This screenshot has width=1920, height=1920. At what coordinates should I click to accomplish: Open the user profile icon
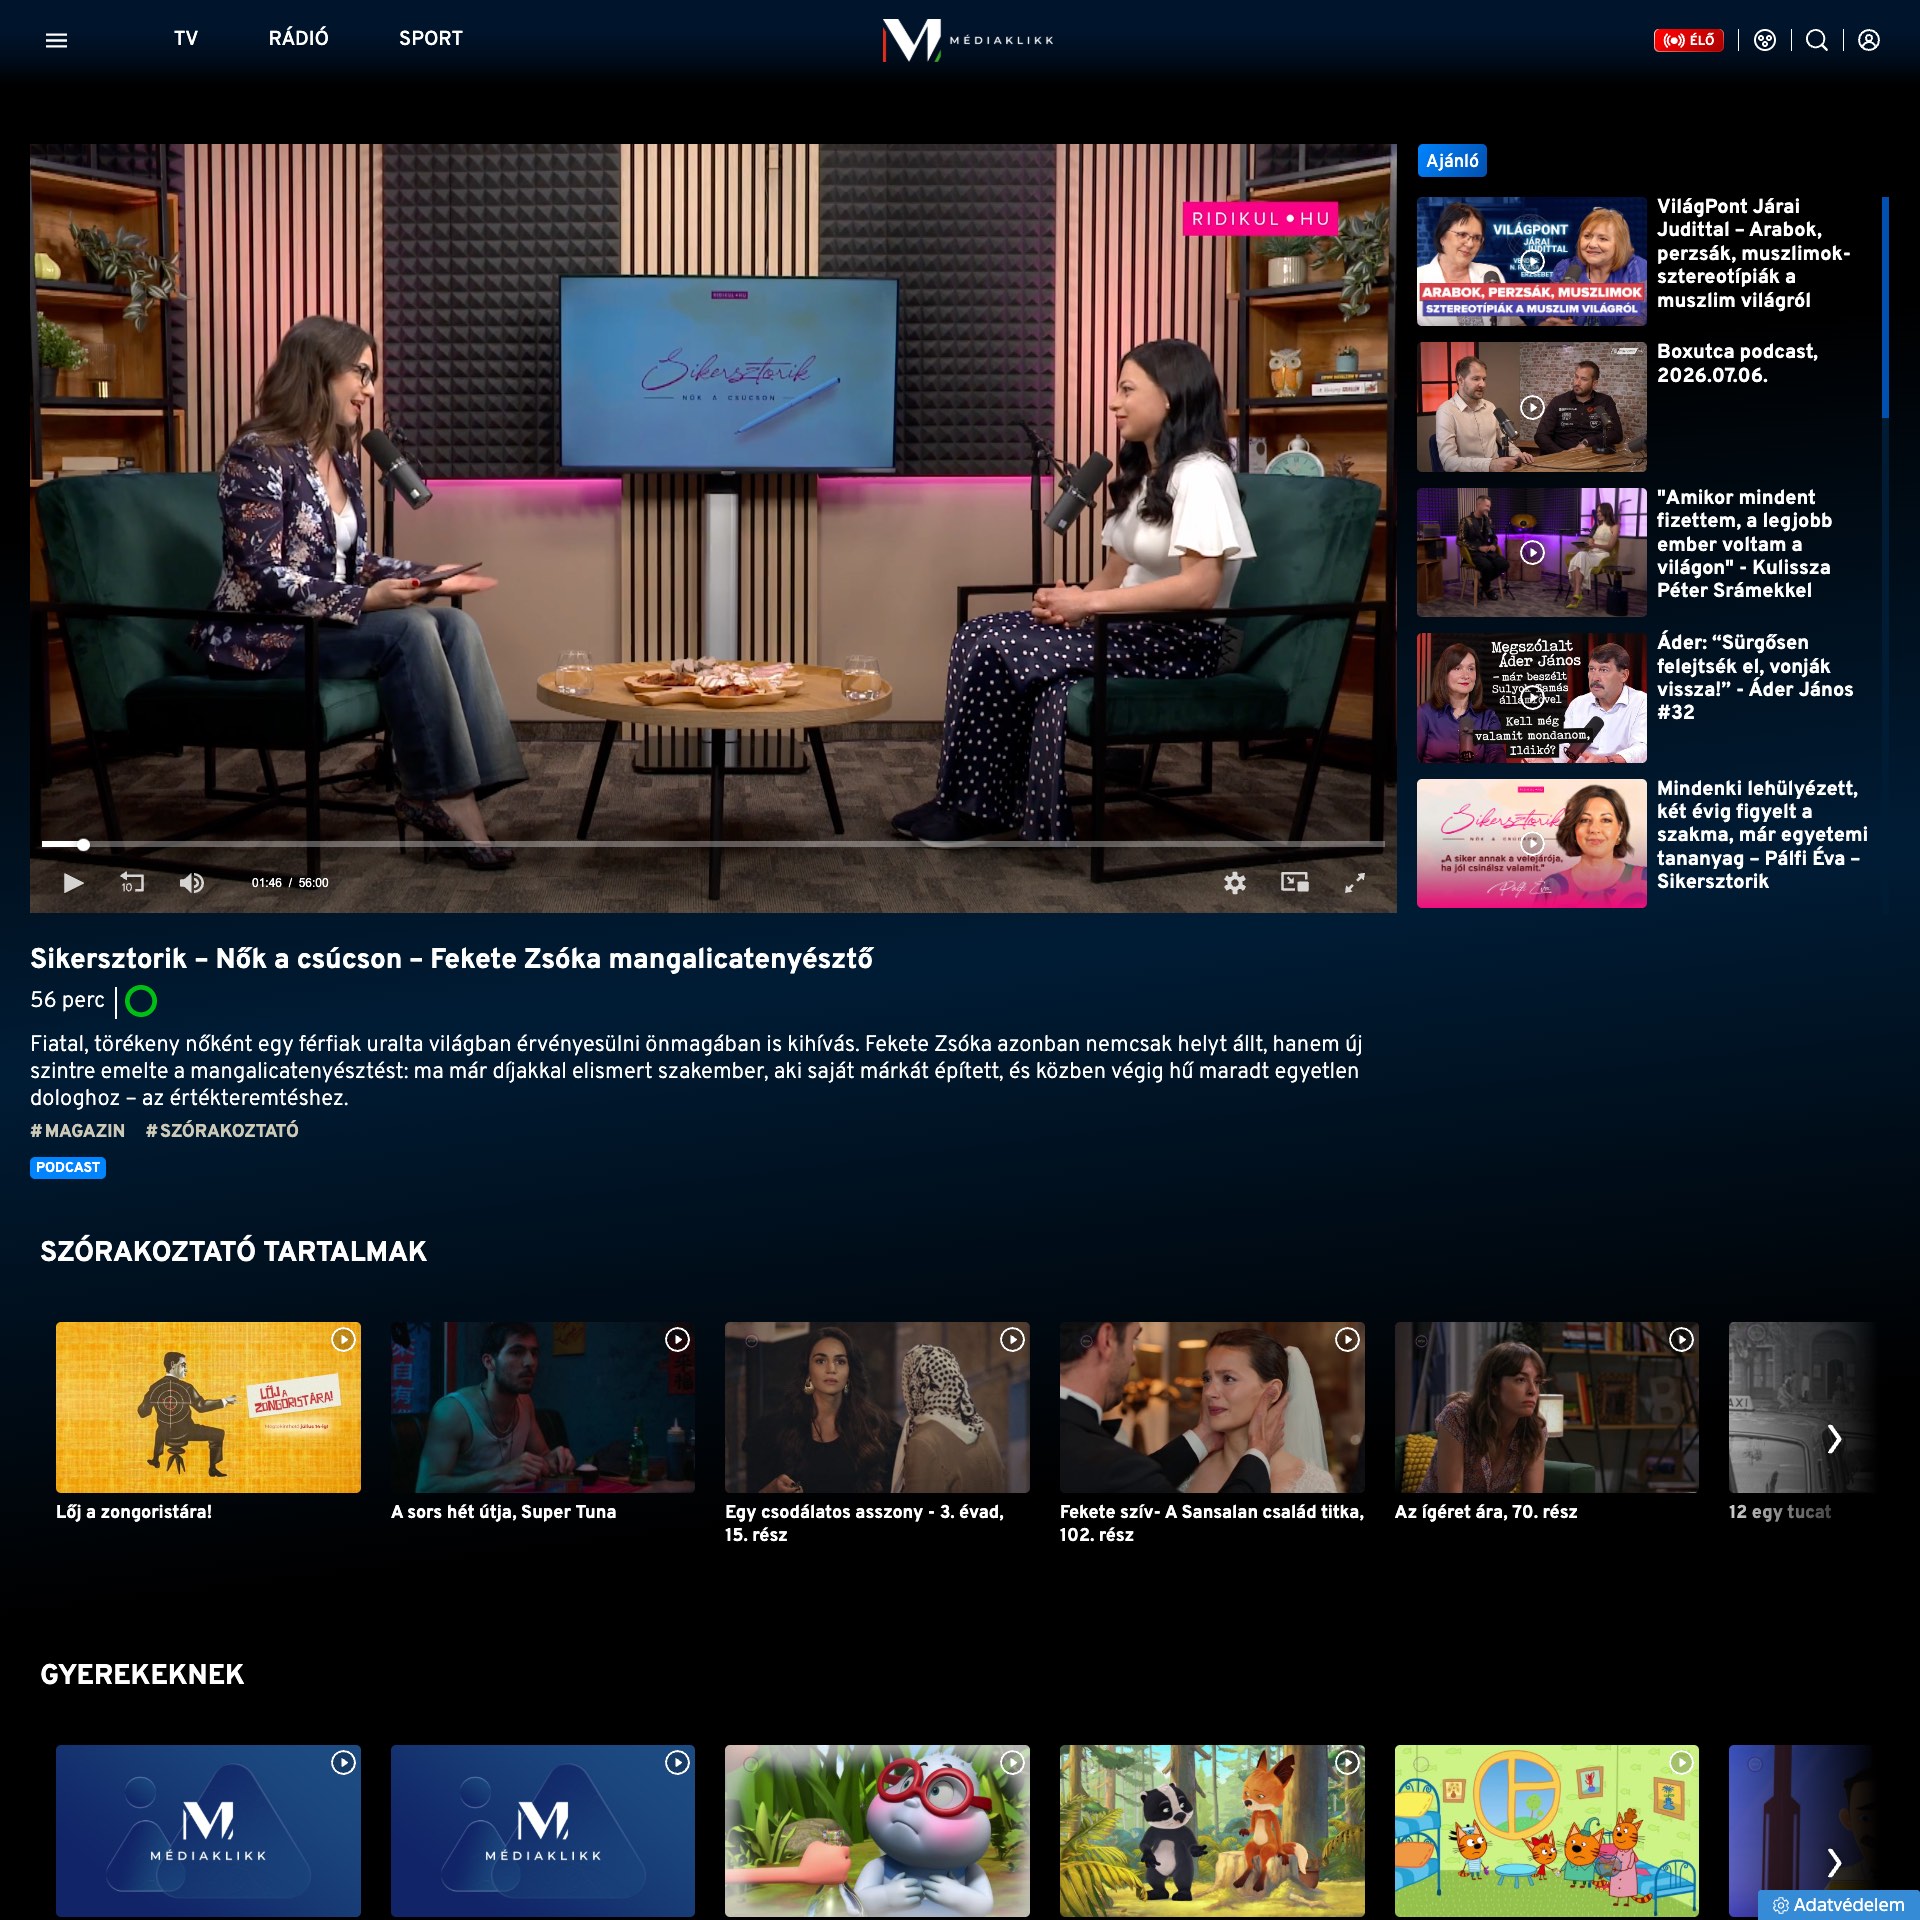tap(1869, 40)
